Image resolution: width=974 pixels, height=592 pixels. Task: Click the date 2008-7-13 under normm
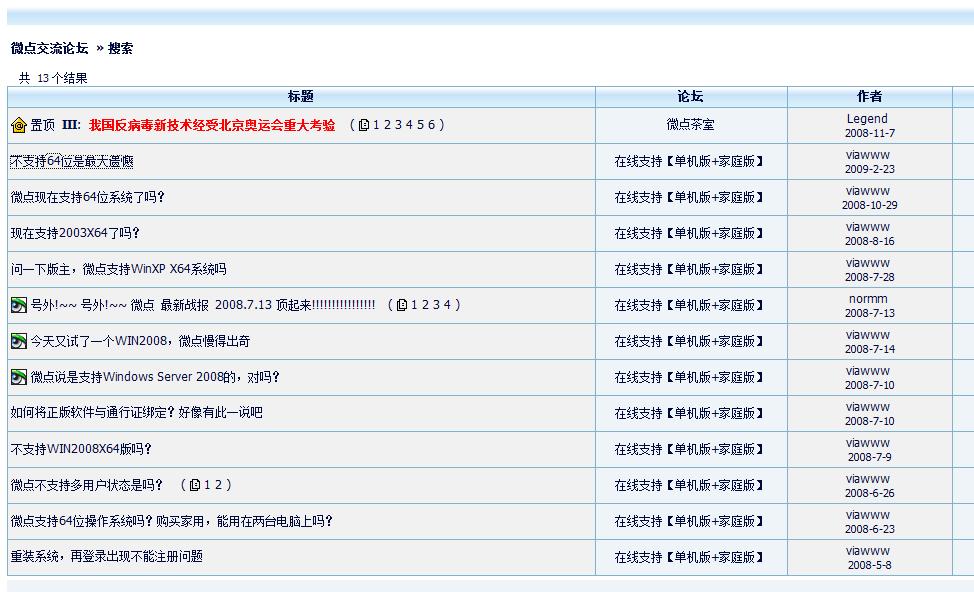(870, 313)
